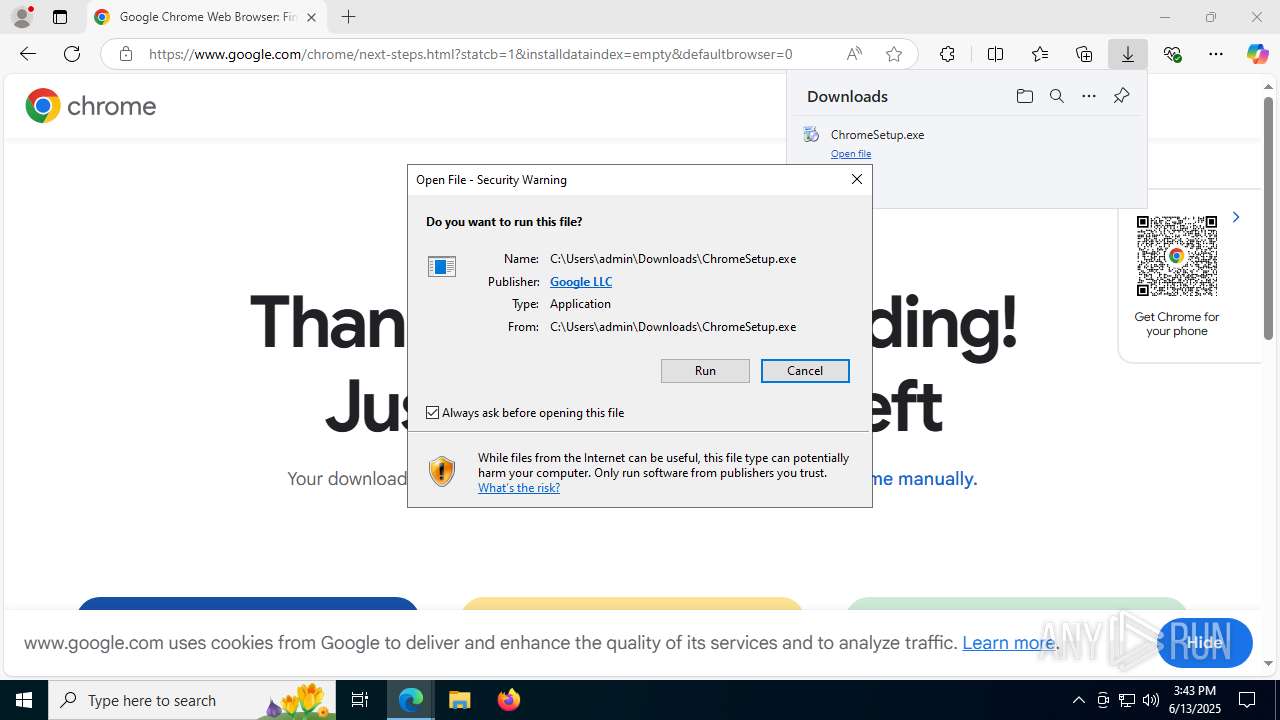
Task: Search downloads with magnifier icon
Action: 1056,96
